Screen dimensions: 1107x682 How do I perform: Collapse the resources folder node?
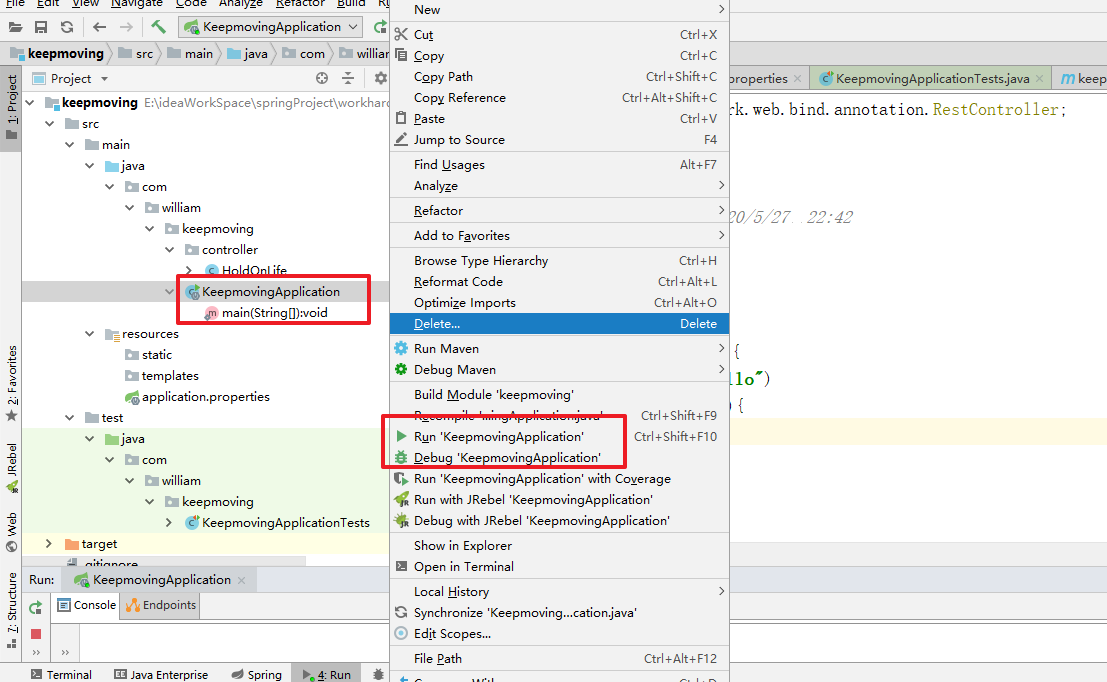coord(90,334)
